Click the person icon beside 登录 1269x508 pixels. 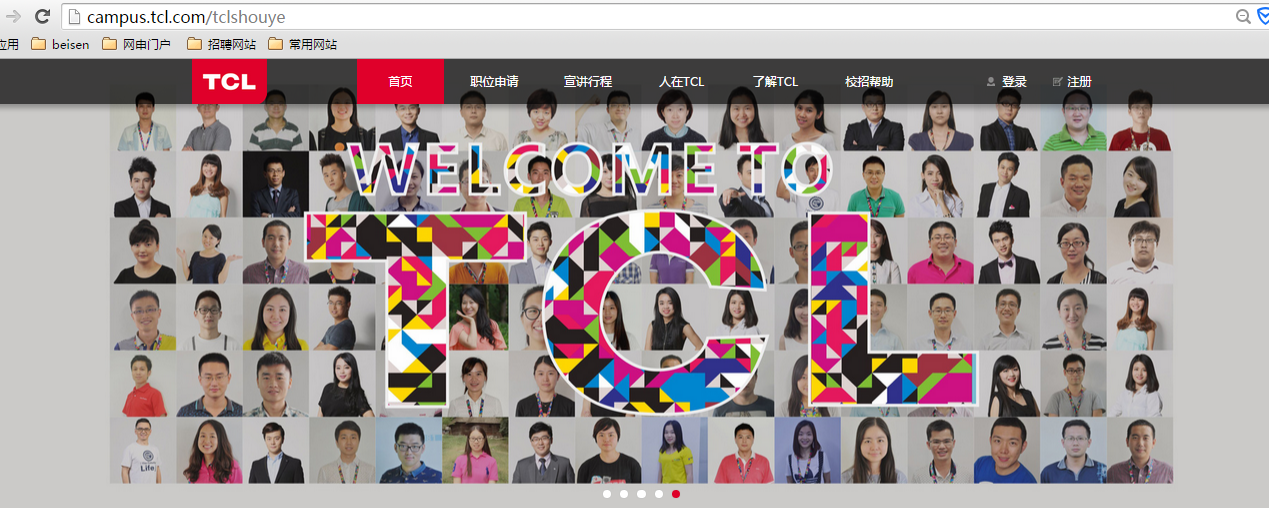pos(991,82)
